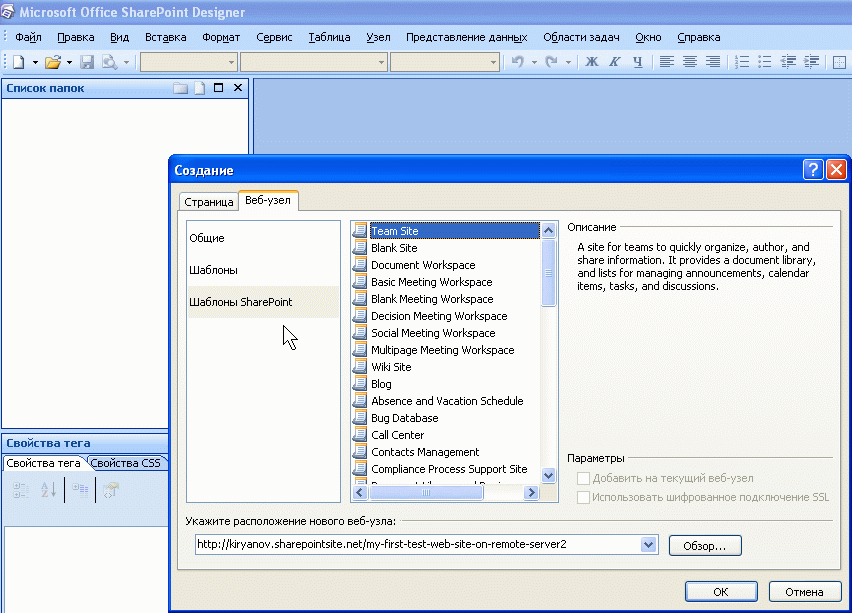Open the font dropdown in toolbar
The width and height of the screenshot is (852, 613).
pos(381,62)
